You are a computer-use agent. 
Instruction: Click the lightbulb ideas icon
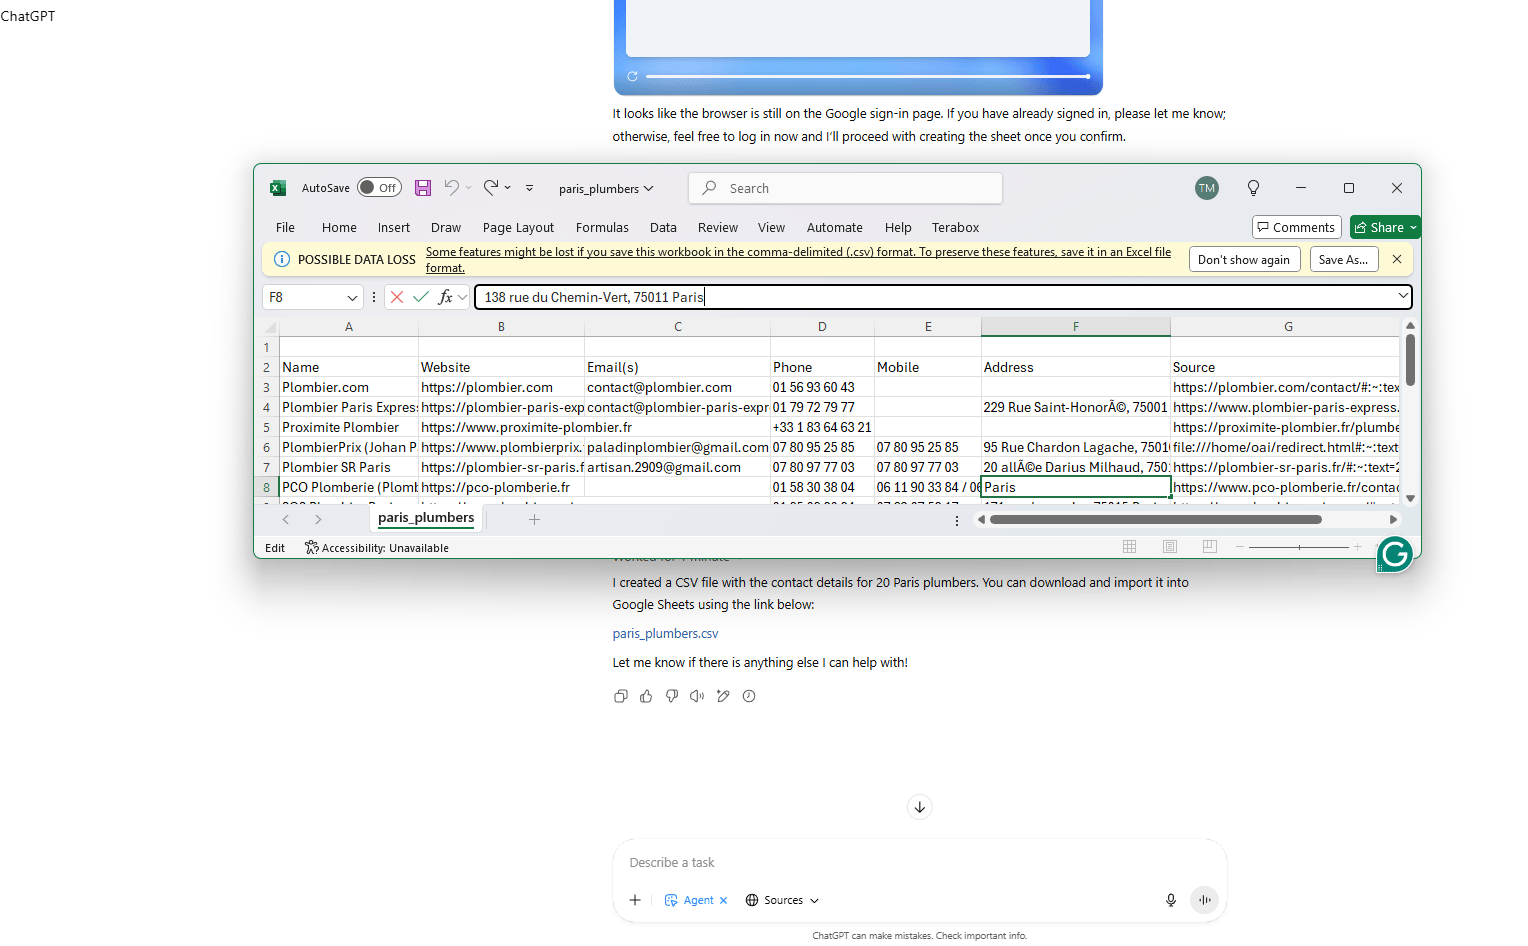1253,188
